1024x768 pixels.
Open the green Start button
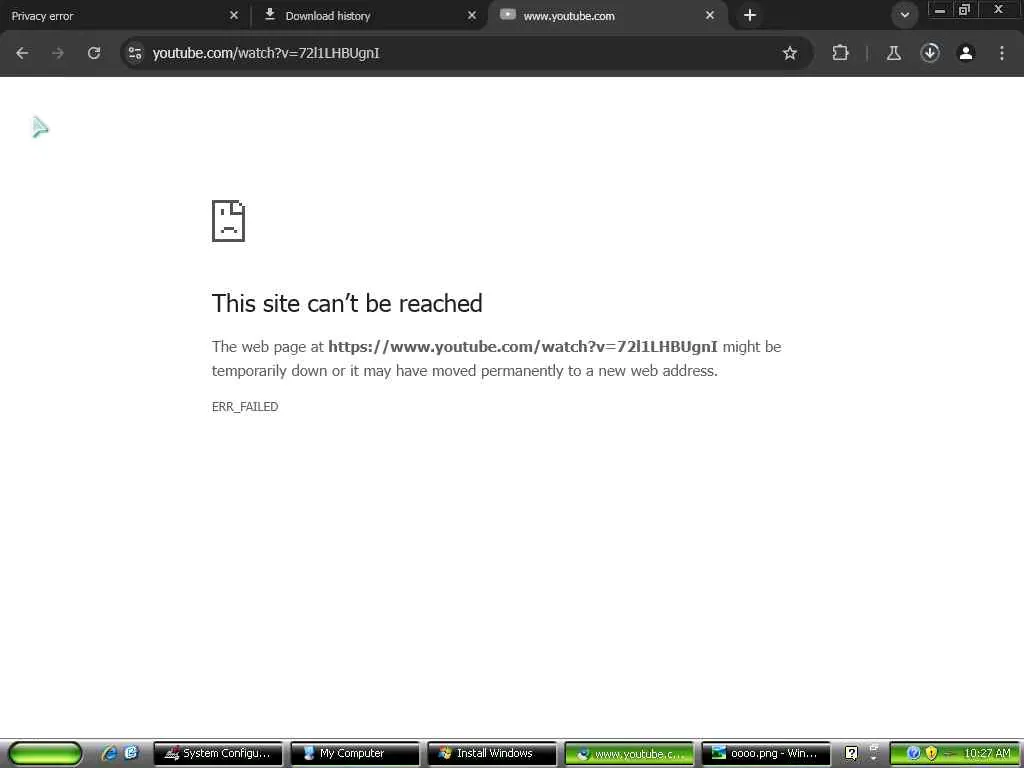44,754
